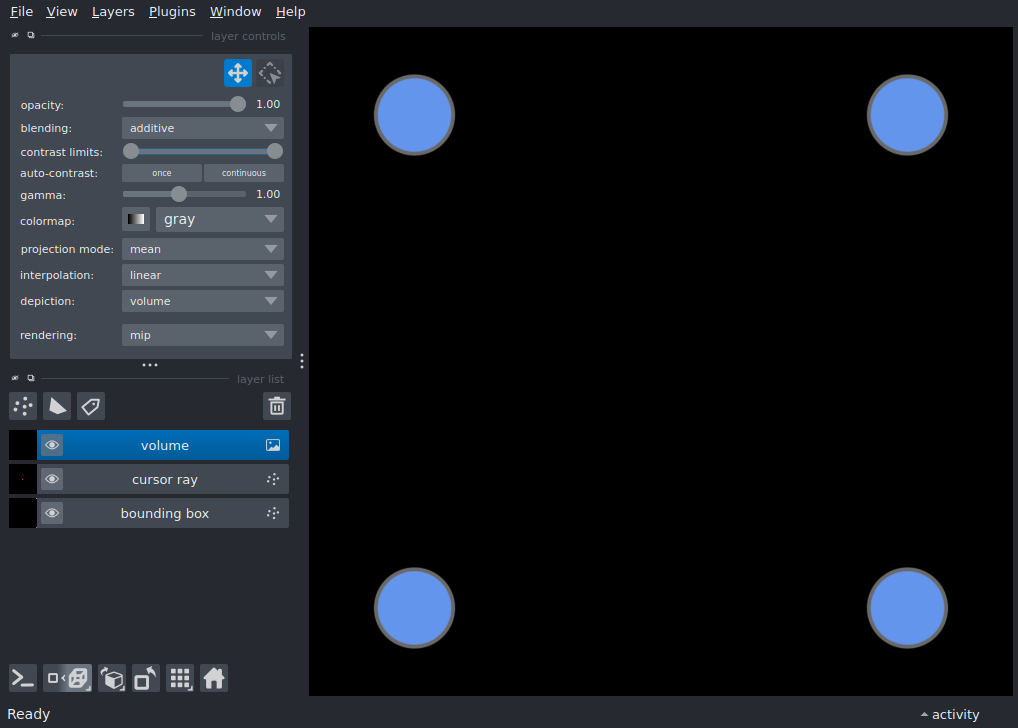Toggle 2D/3D view display mode
Image resolution: width=1018 pixels, height=728 pixels.
pos(68,679)
